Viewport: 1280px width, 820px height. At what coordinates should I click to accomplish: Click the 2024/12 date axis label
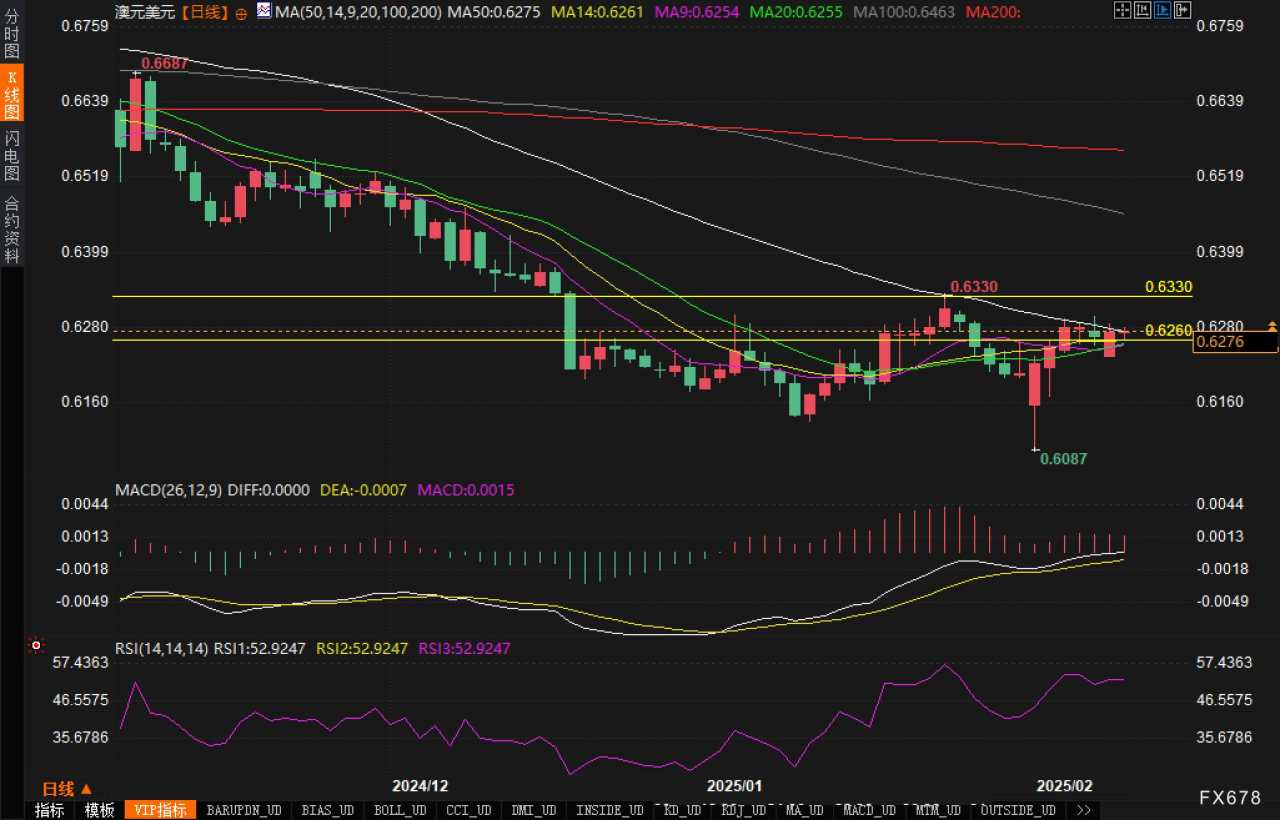420,786
